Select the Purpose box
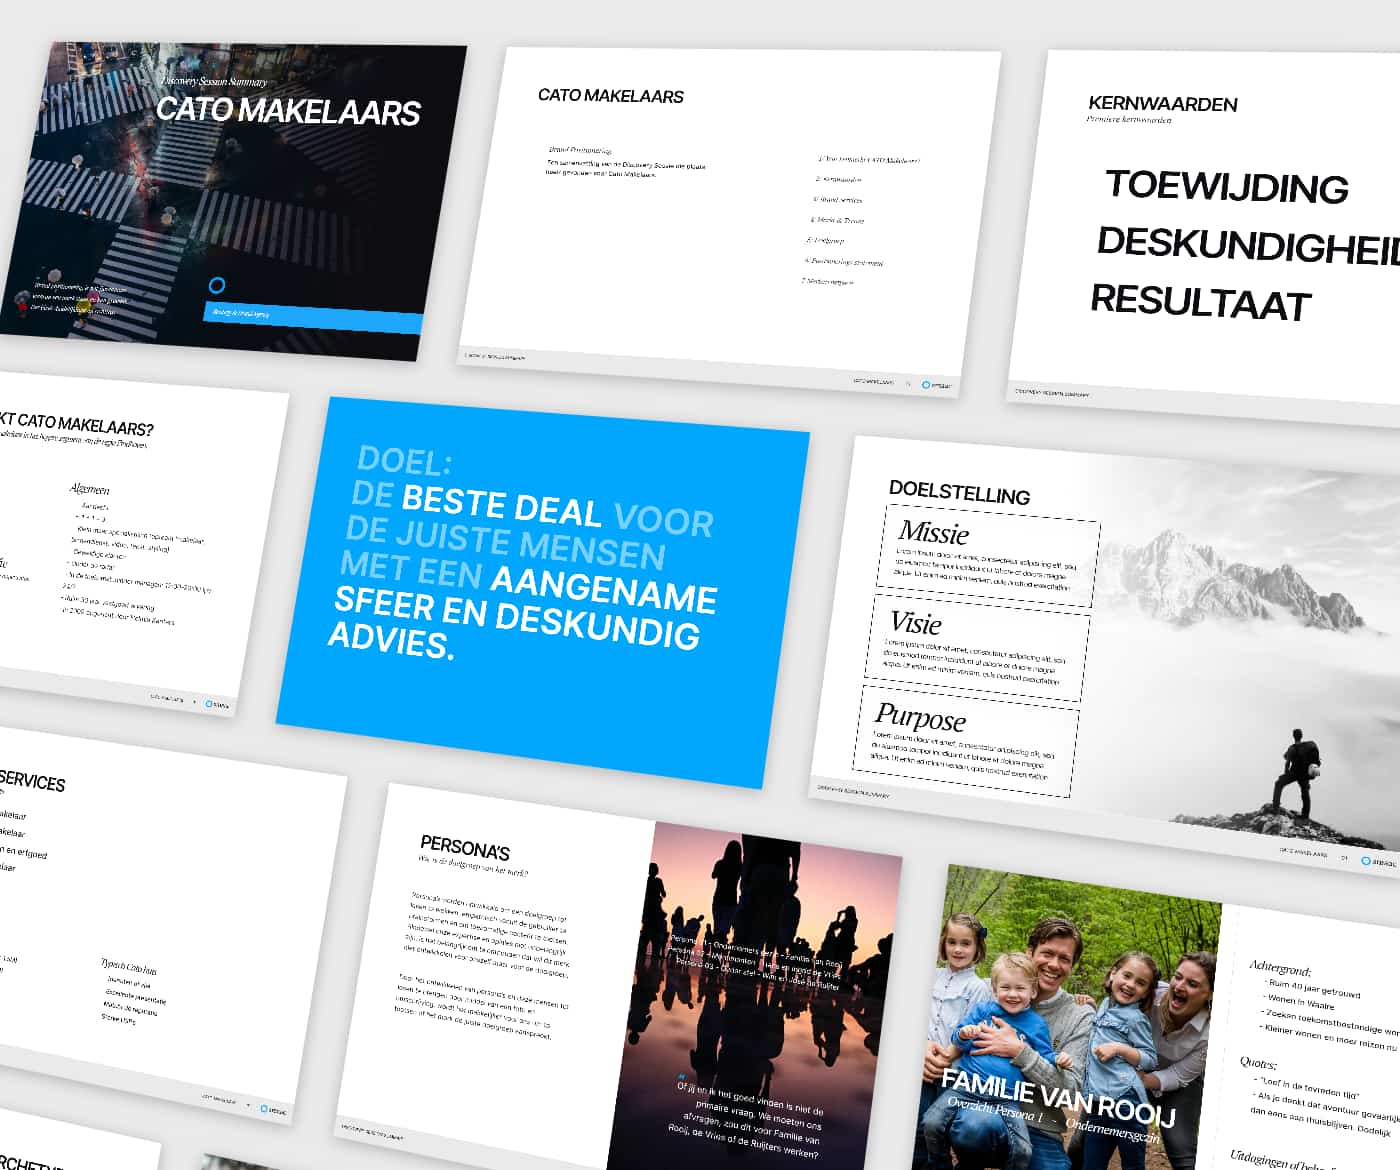This screenshot has width=1400, height=1170. click(x=965, y=740)
